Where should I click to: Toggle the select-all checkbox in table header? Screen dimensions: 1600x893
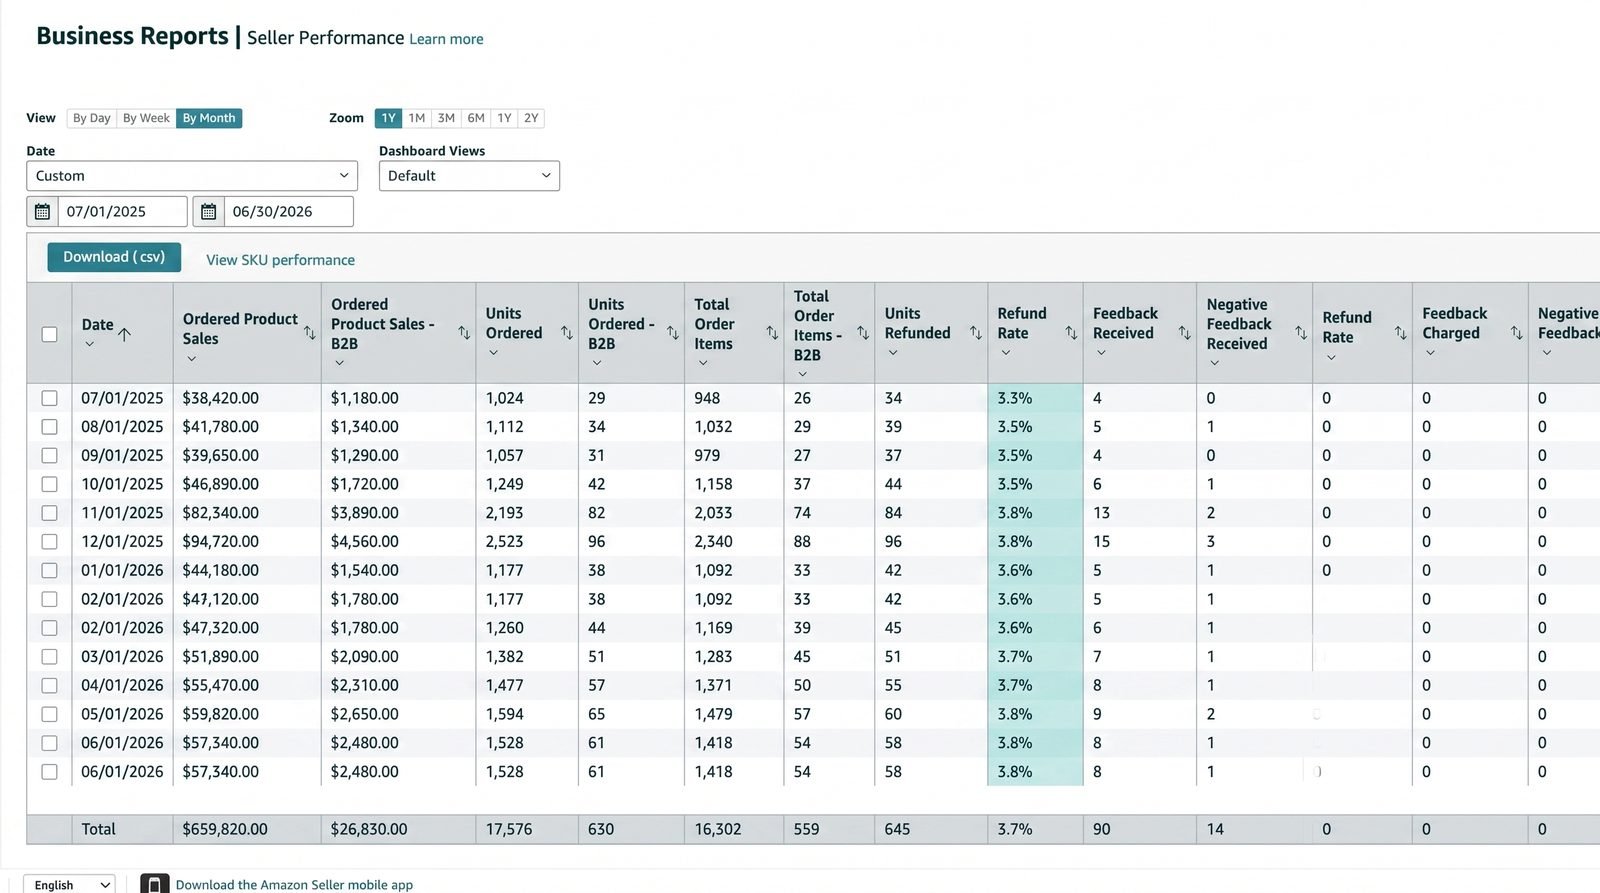tap(49, 334)
